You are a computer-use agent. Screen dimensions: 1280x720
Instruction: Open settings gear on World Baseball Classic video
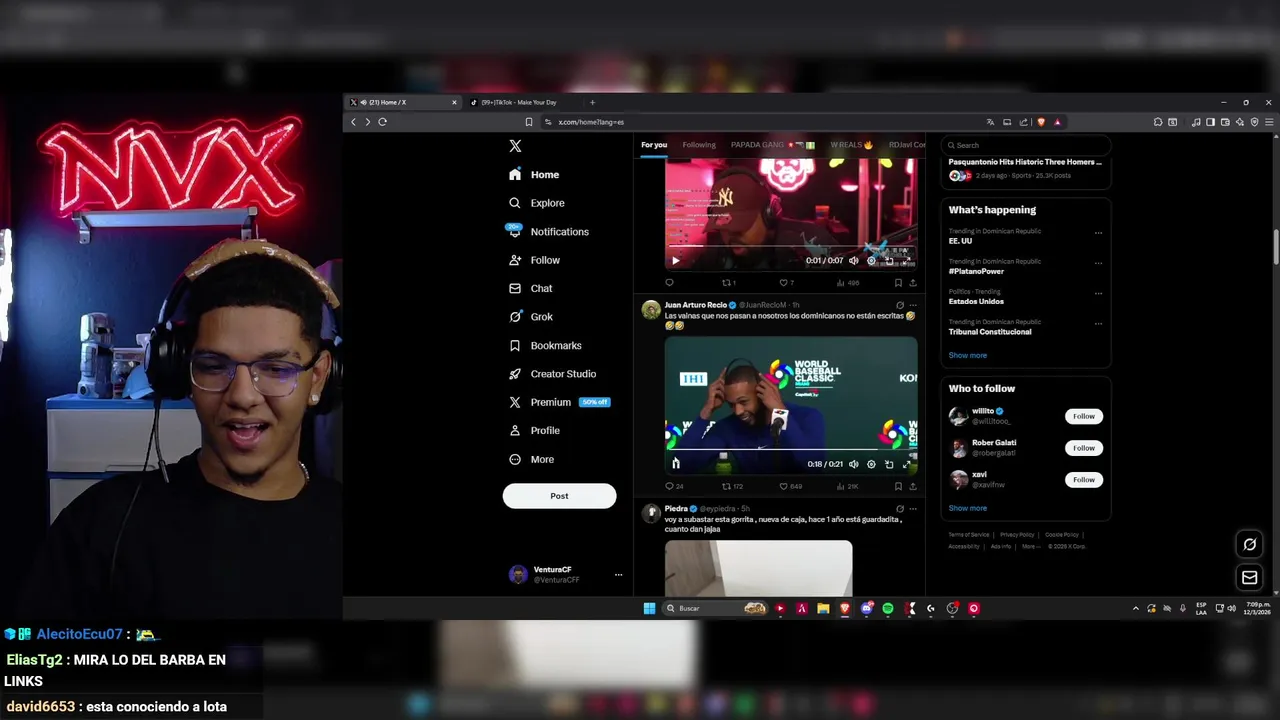click(x=871, y=464)
